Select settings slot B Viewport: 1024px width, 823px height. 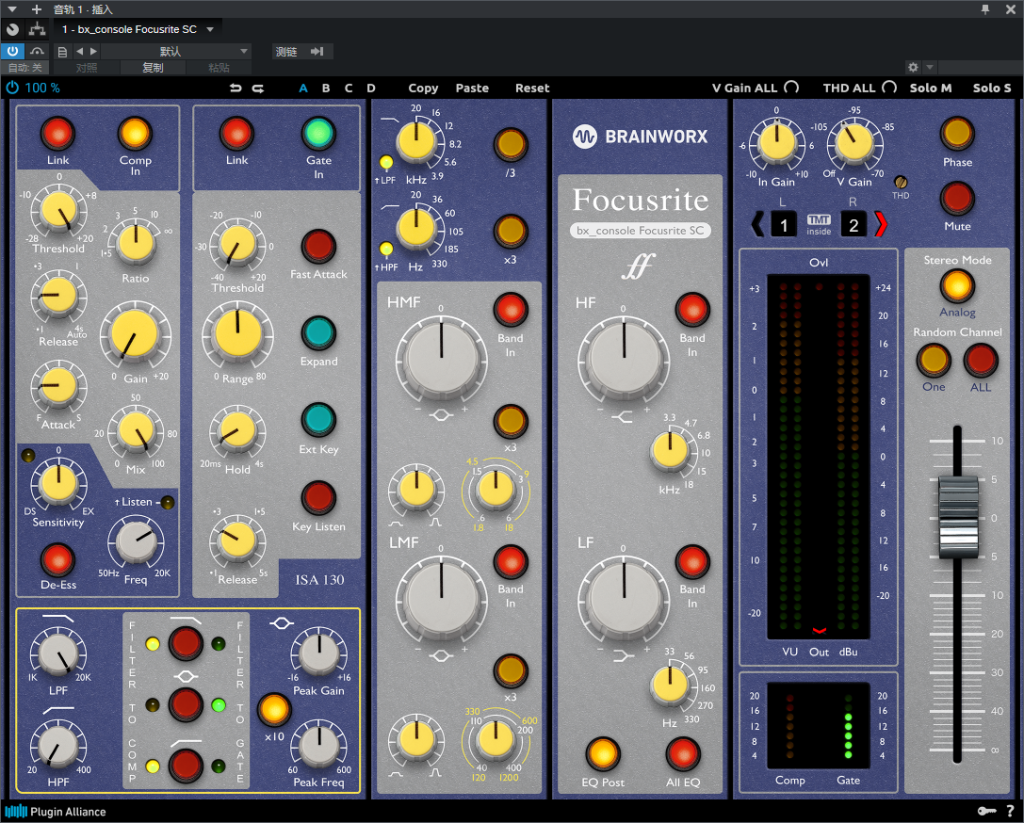point(326,88)
